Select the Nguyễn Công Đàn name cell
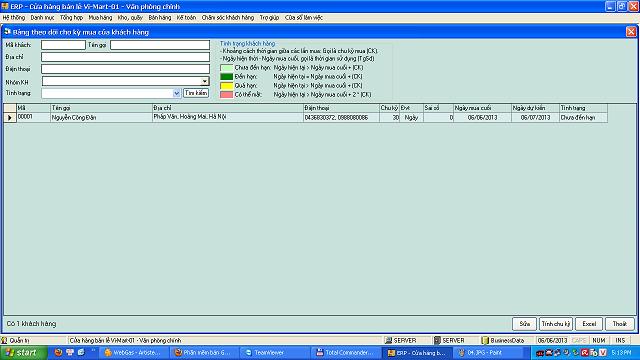The image size is (640, 360). point(101,117)
